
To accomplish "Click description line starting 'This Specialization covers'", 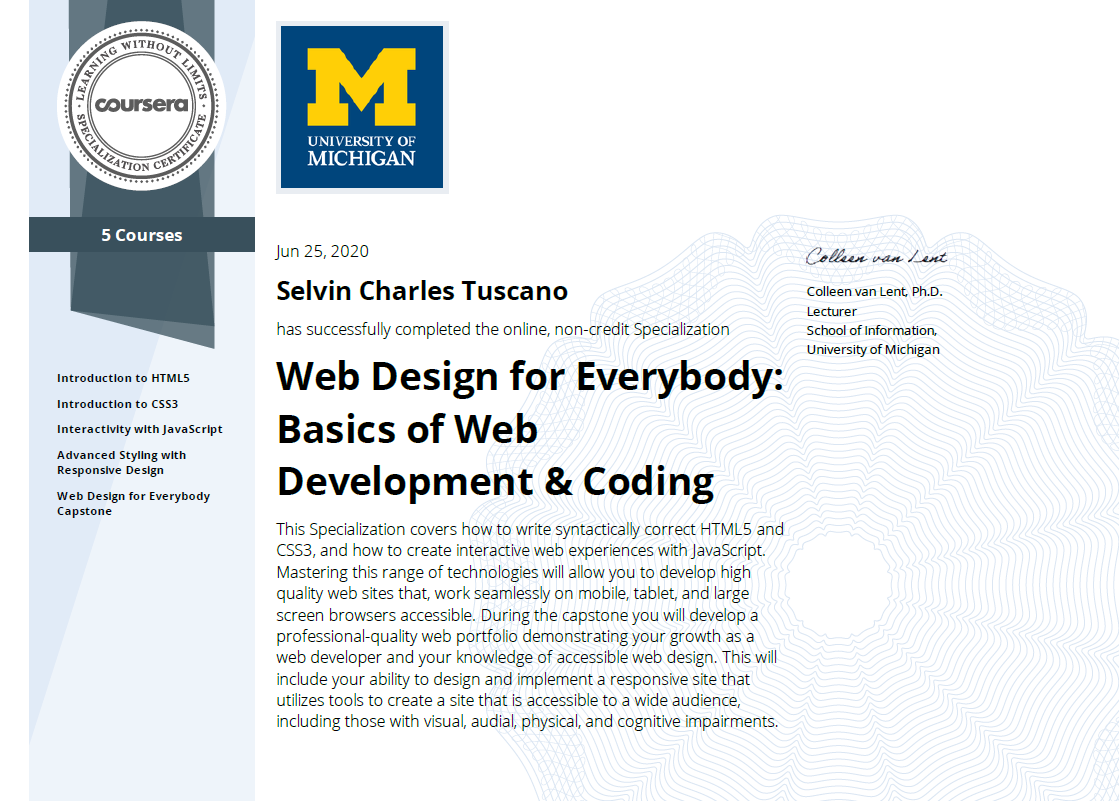I will [530, 529].
